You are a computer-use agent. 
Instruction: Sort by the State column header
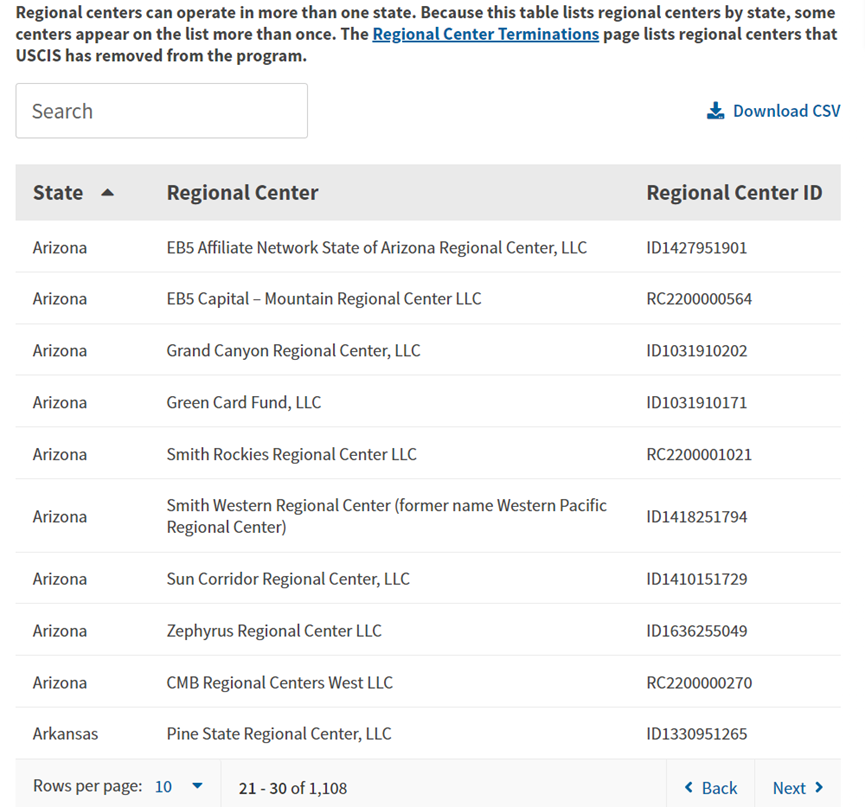[x=58, y=193]
